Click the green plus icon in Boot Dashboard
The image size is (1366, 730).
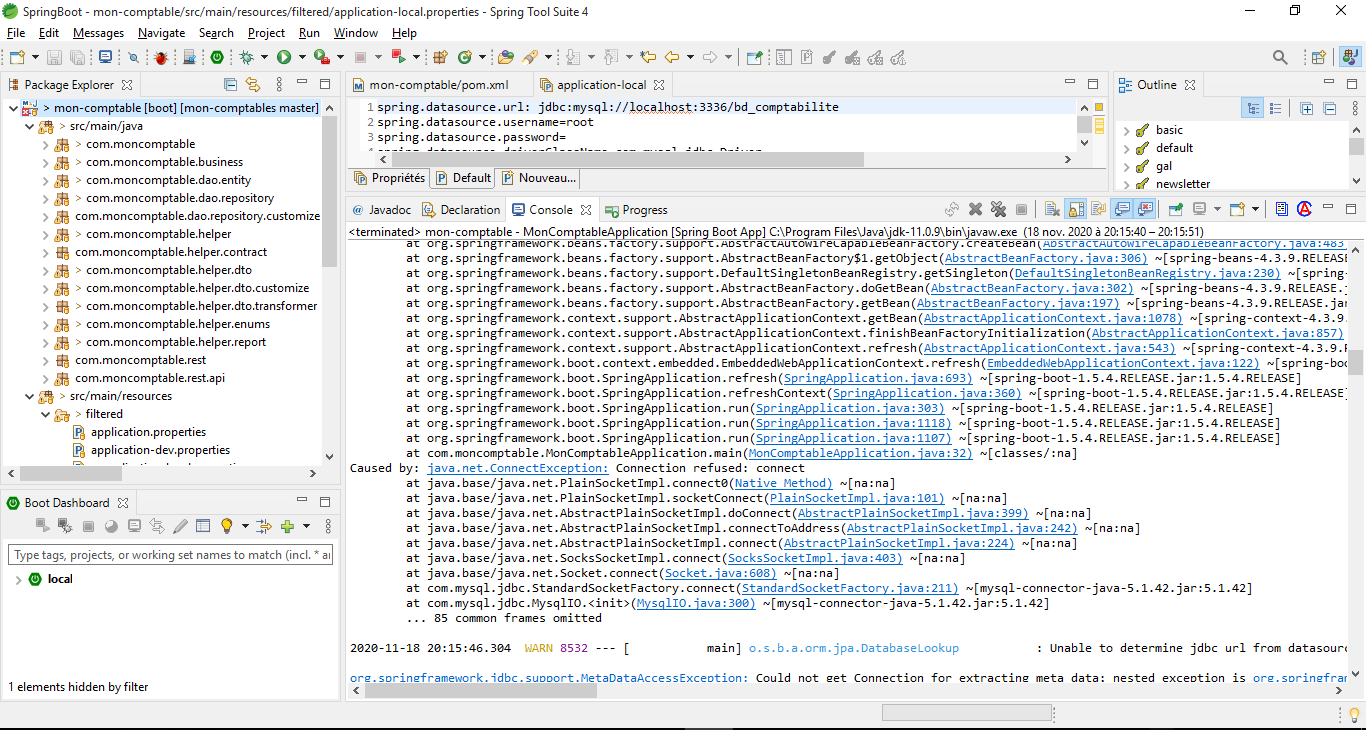pyautogui.click(x=287, y=526)
